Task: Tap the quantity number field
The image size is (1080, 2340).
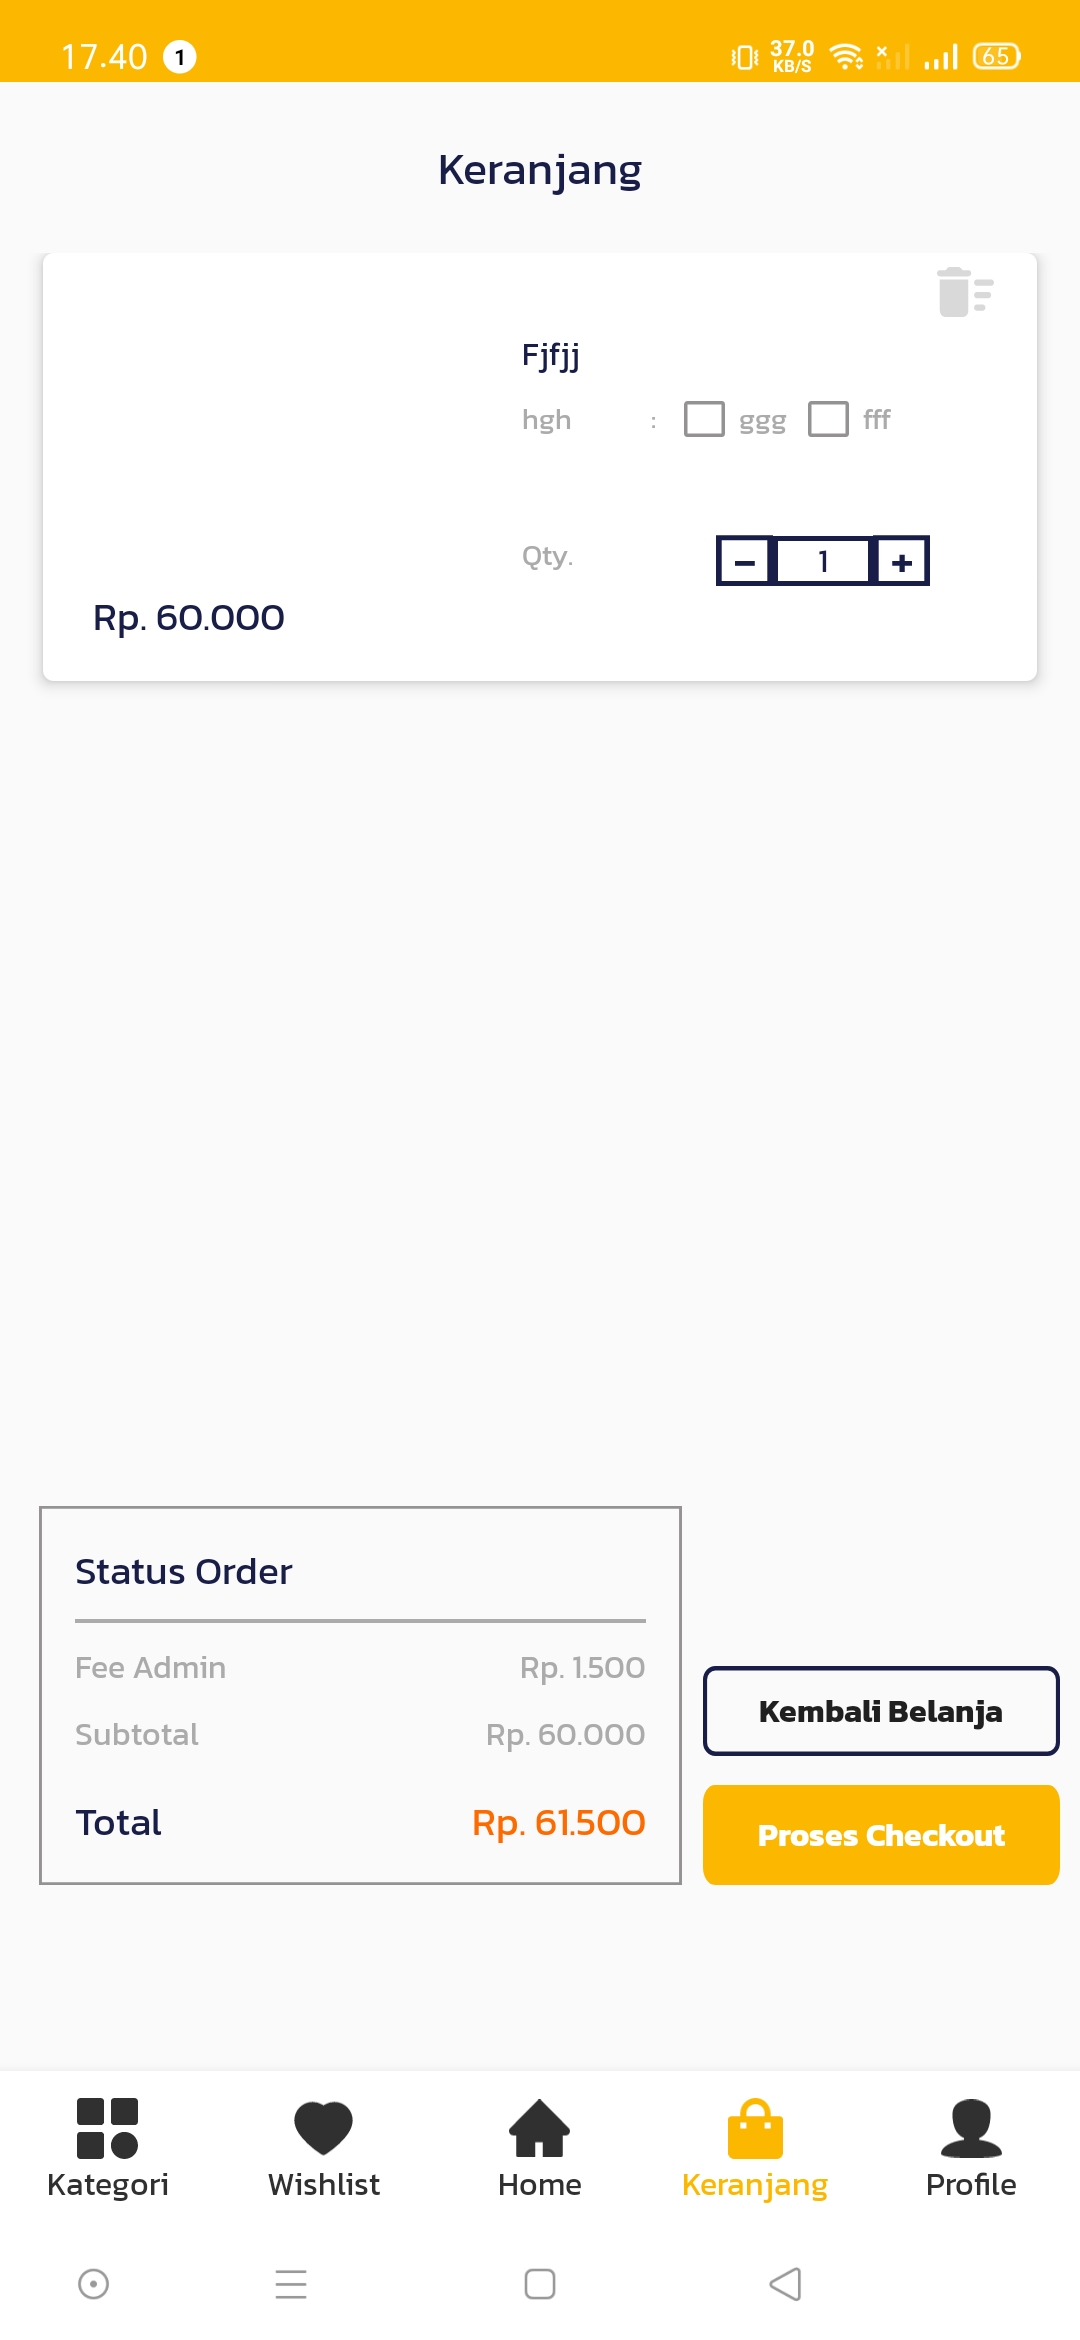Action: click(823, 561)
